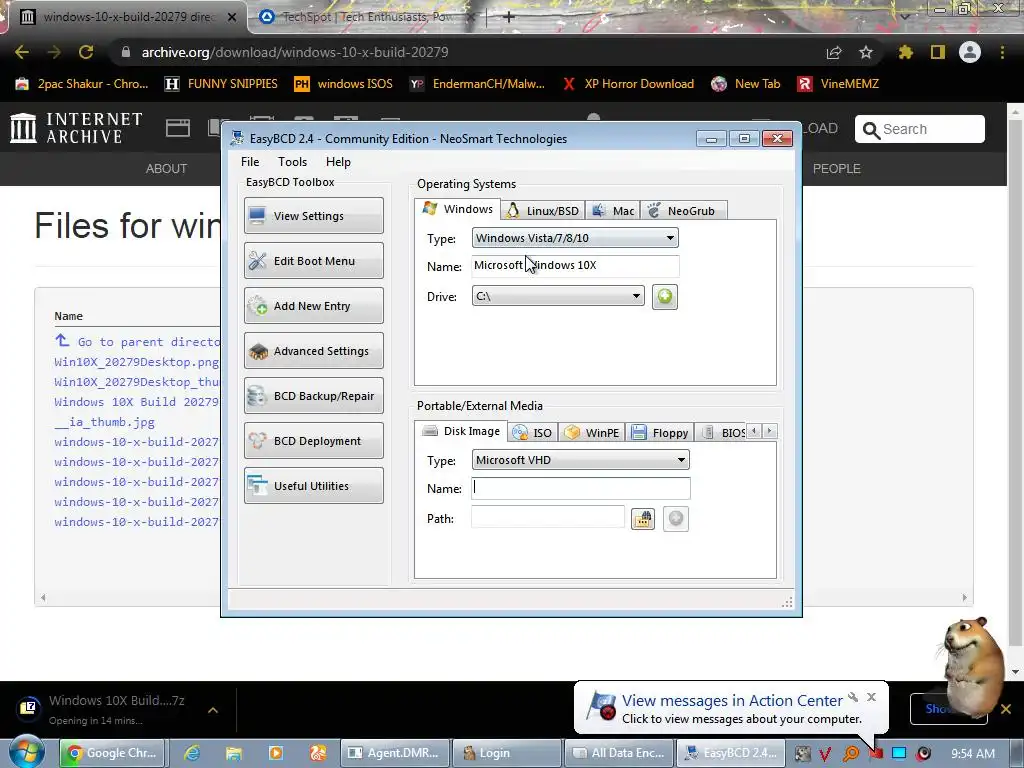Switch to the NeoGrub tab
This screenshot has width=1024, height=768.
tap(683, 210)
